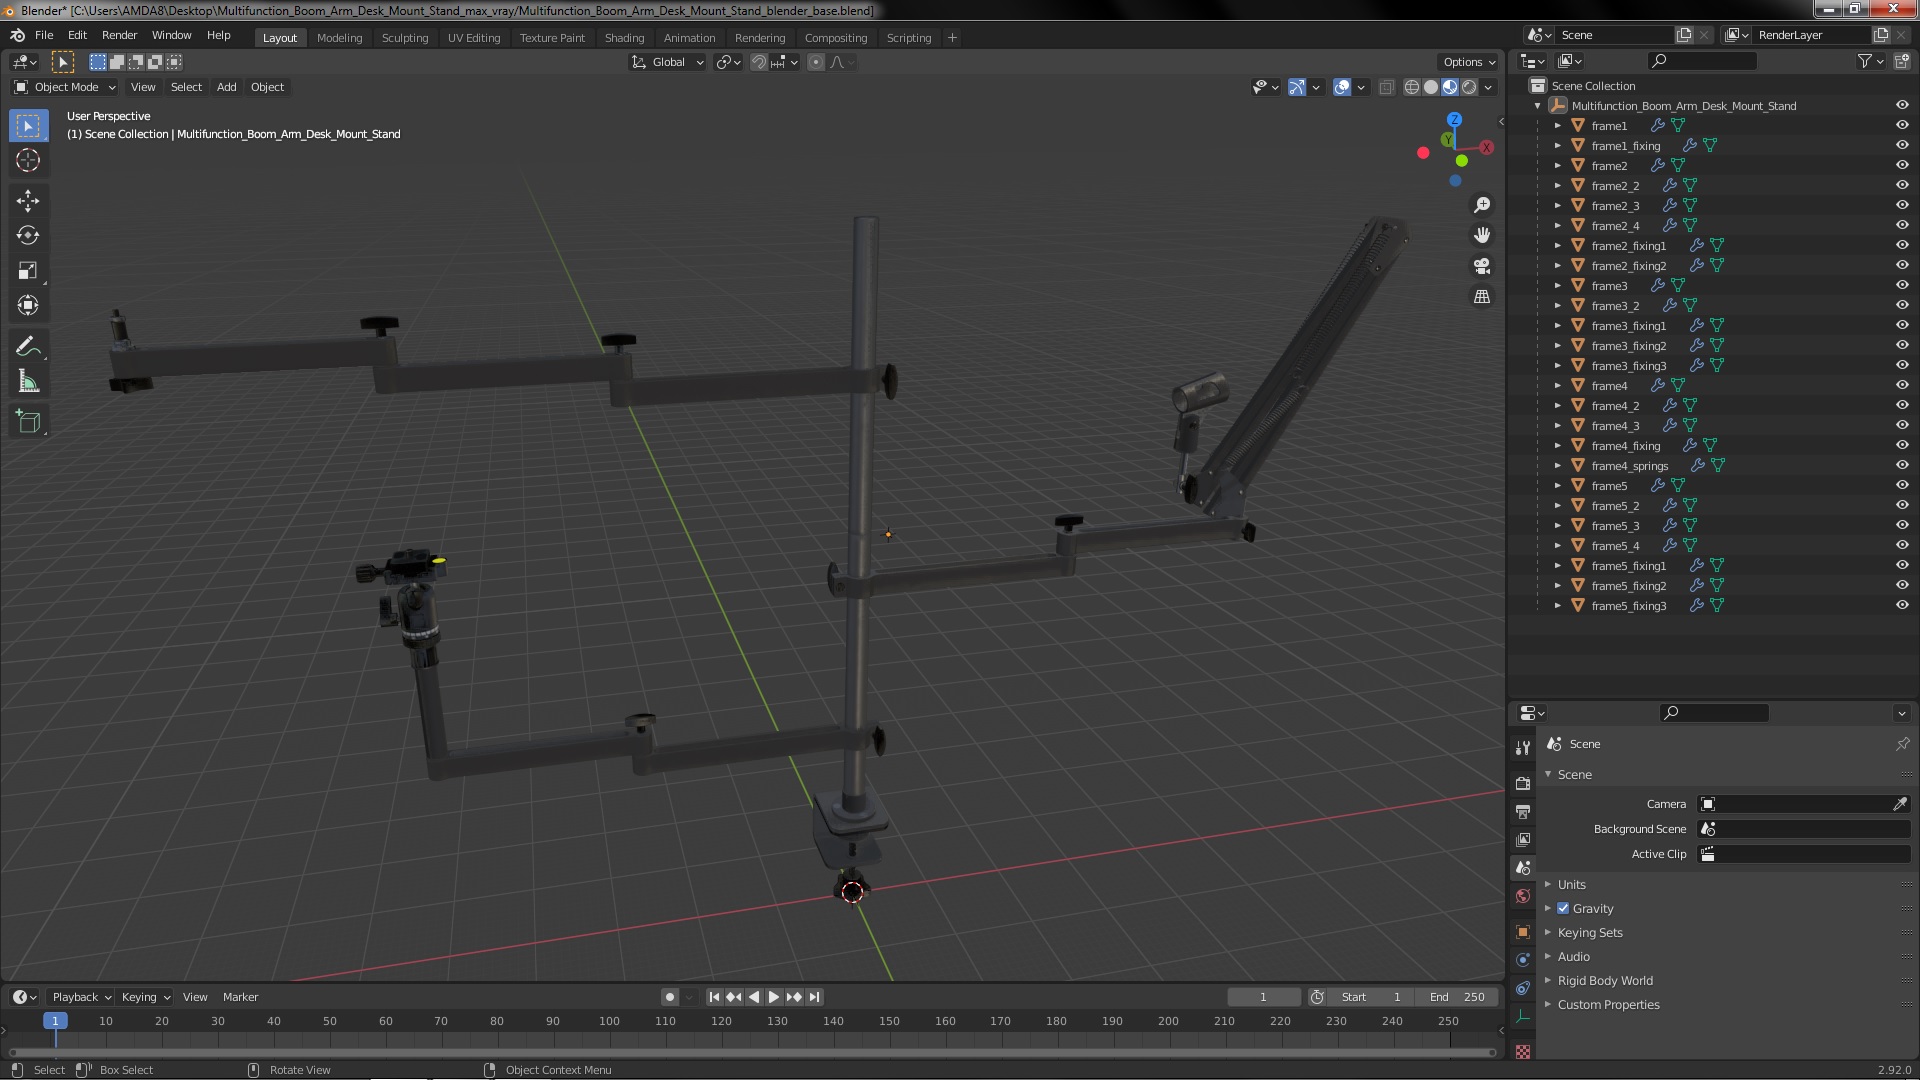
Task: Switch to the Shading workspace tab
Action: pos(624,37)
